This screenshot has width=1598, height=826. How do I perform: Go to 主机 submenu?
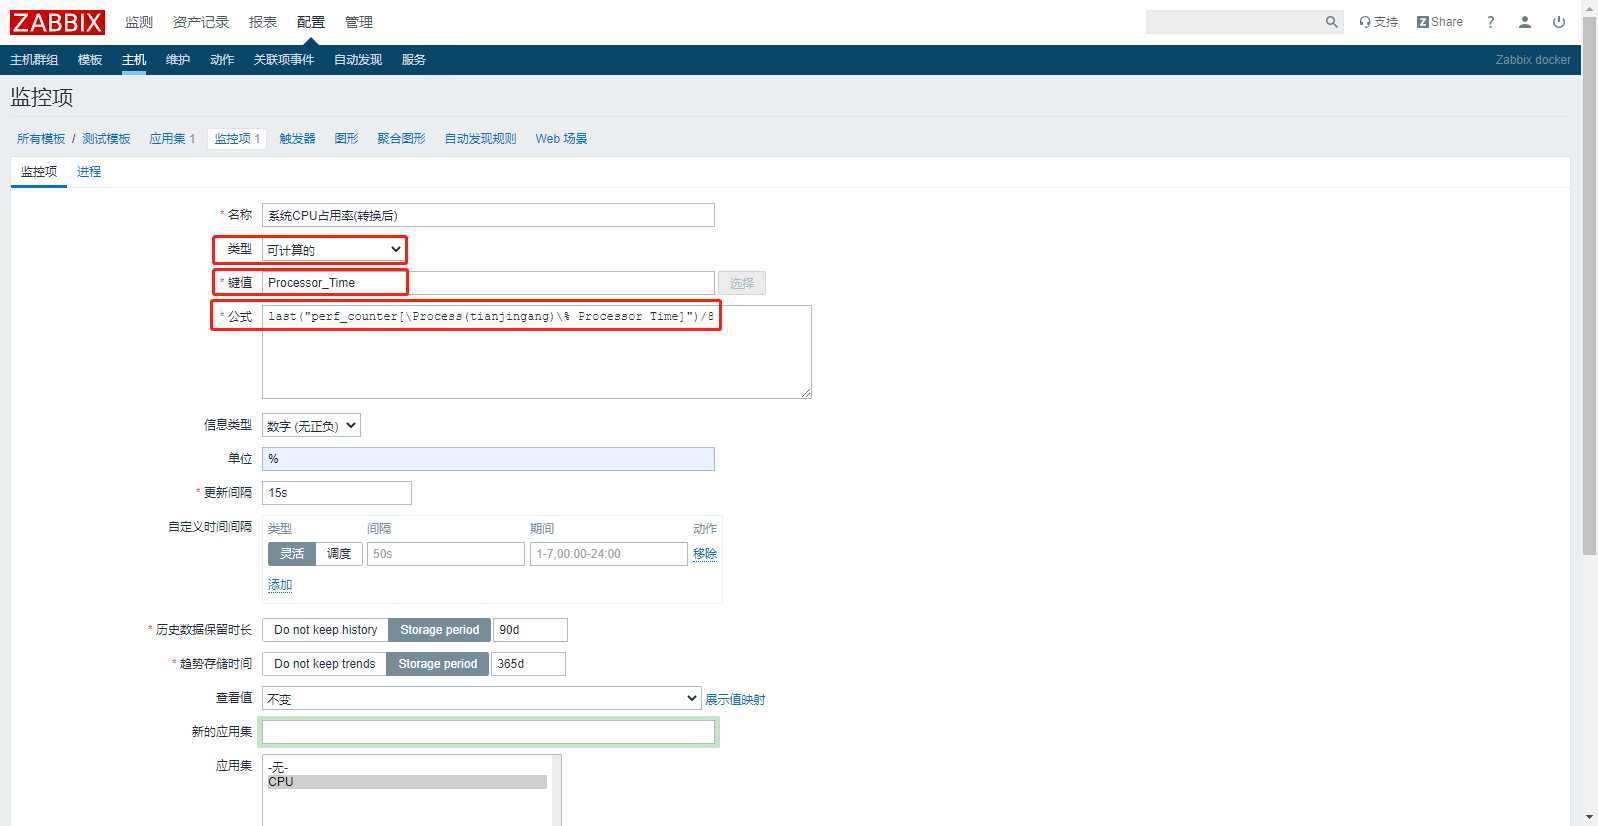134,60
